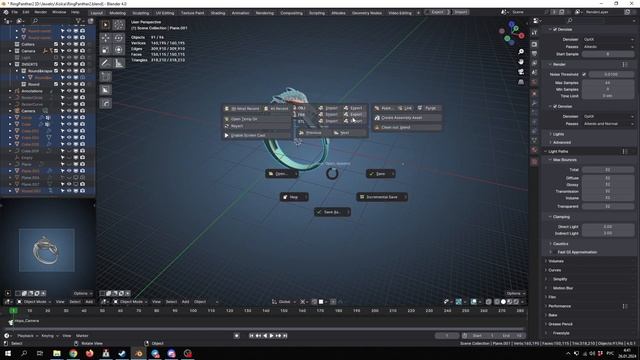The image size is (640, 360).
Task: Expand the Lights panel
Action: tap(558, 134)
